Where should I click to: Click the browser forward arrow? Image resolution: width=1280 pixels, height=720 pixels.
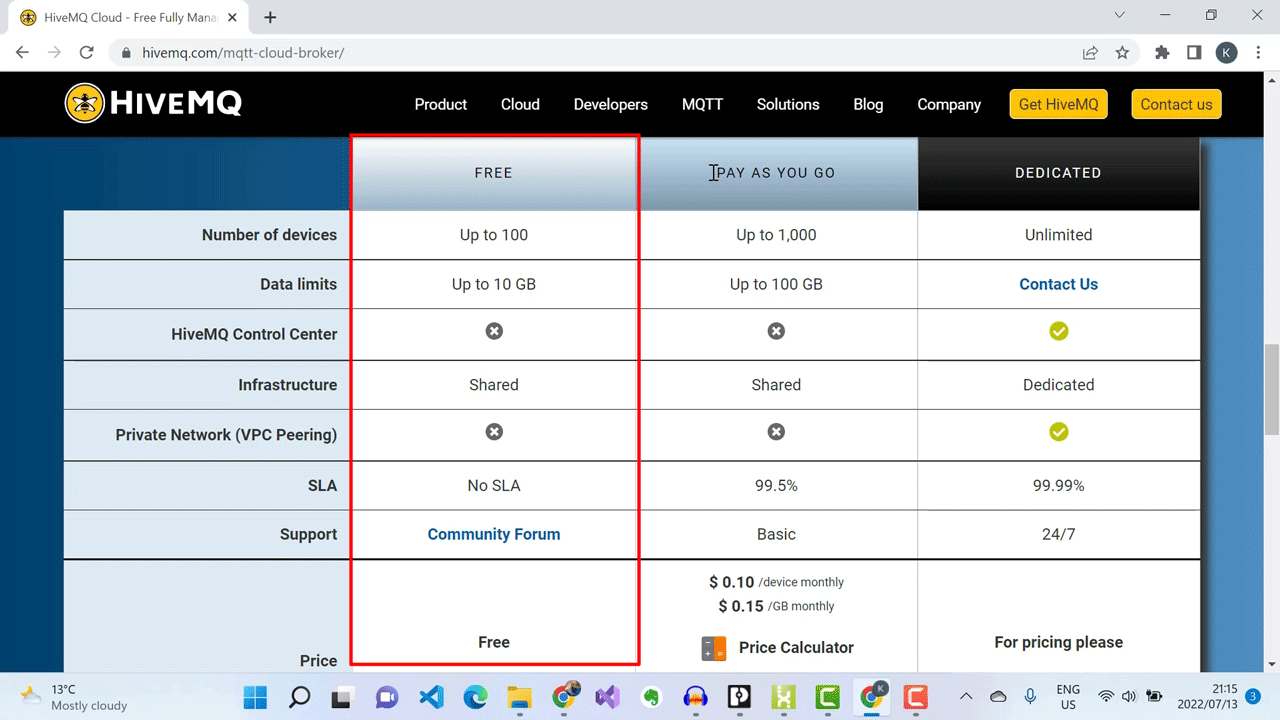point(55,52)
